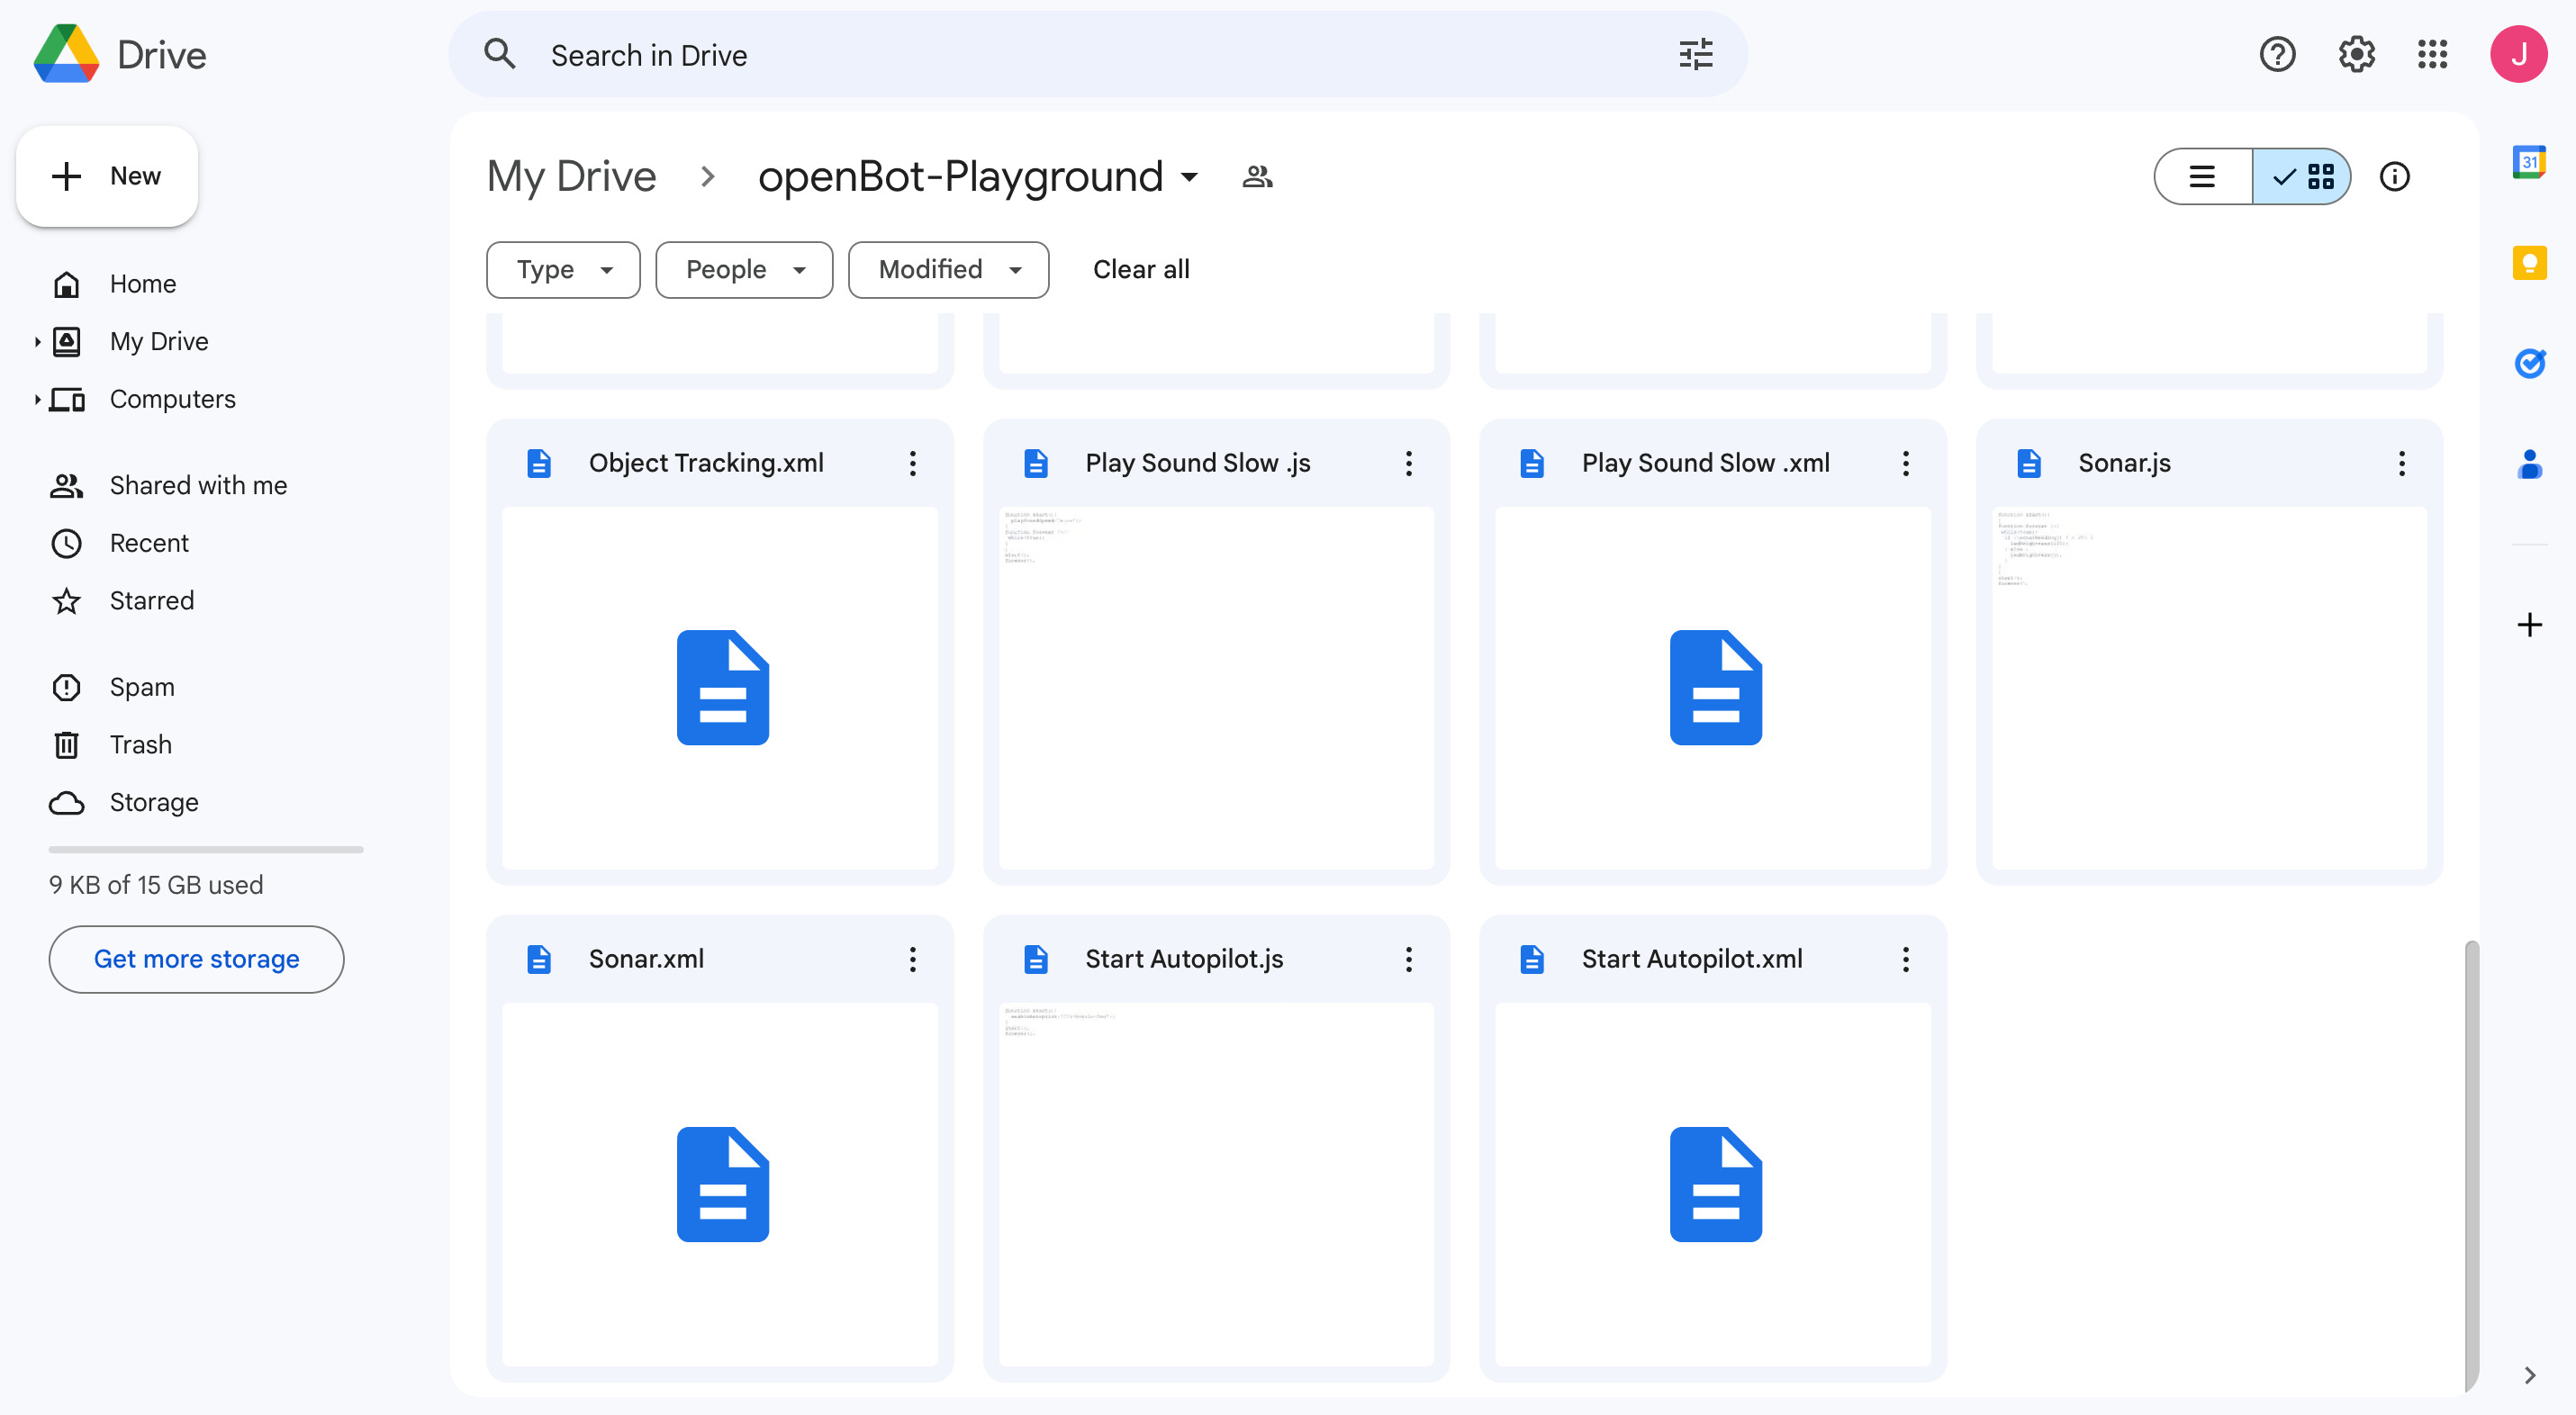
Task: Switch to grid layout
Action: click(2301, 177)
